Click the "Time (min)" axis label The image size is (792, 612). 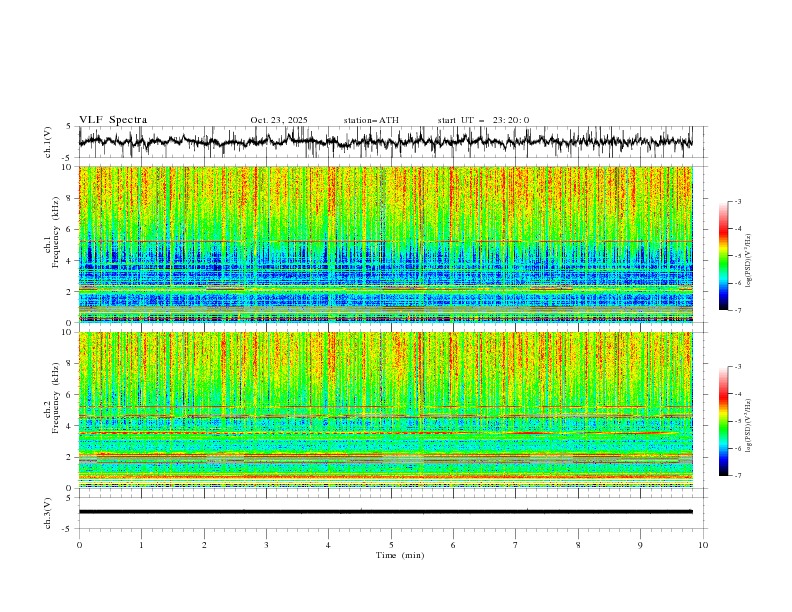400,555
